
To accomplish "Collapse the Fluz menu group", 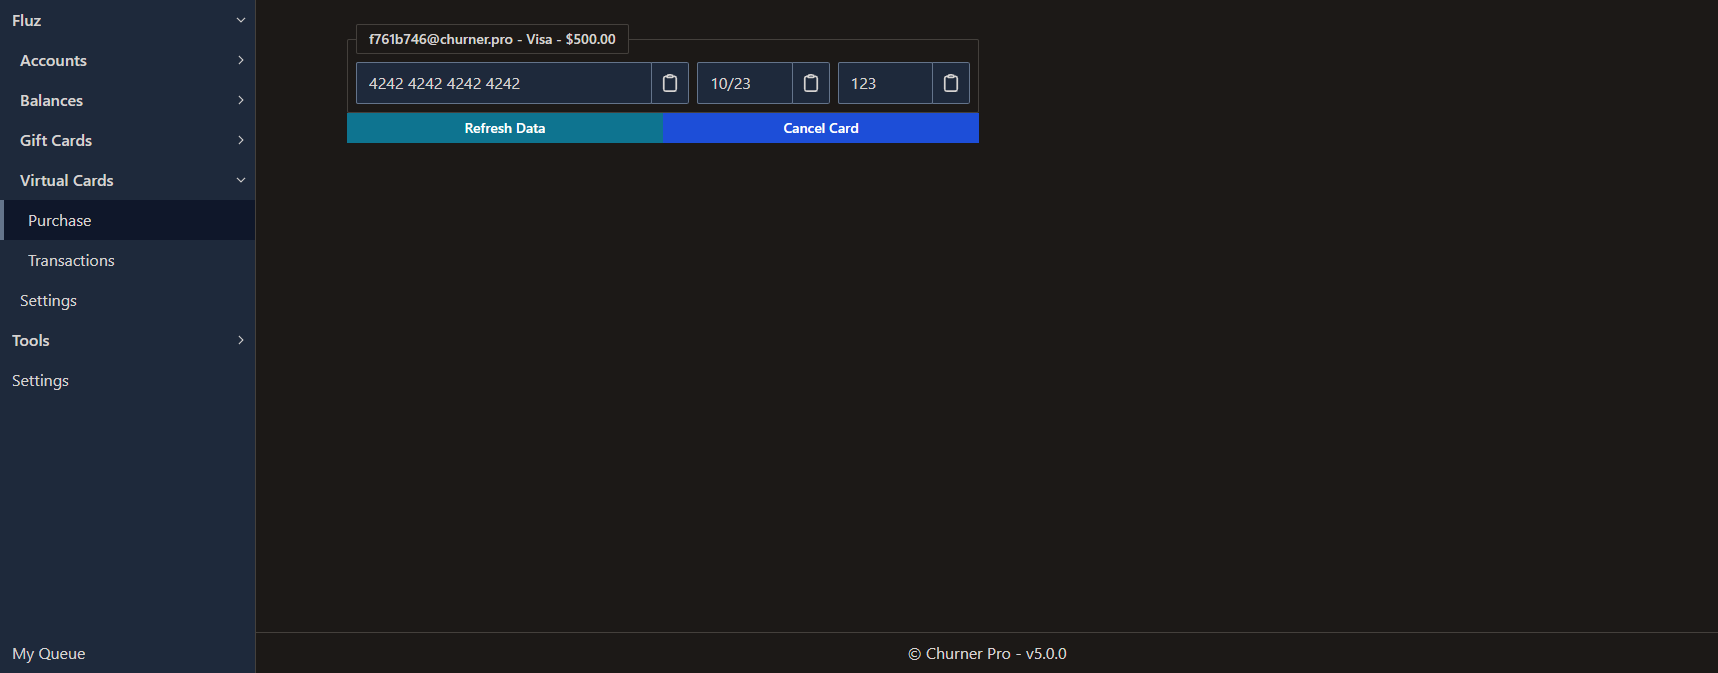I will point(127,20).
